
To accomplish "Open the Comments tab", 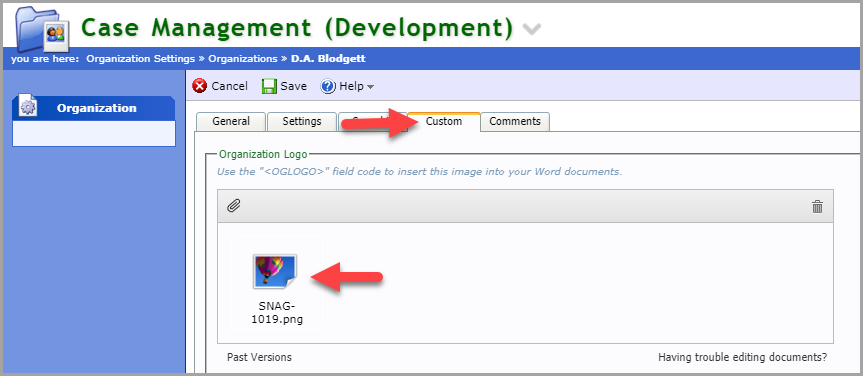I will (515, 121).
